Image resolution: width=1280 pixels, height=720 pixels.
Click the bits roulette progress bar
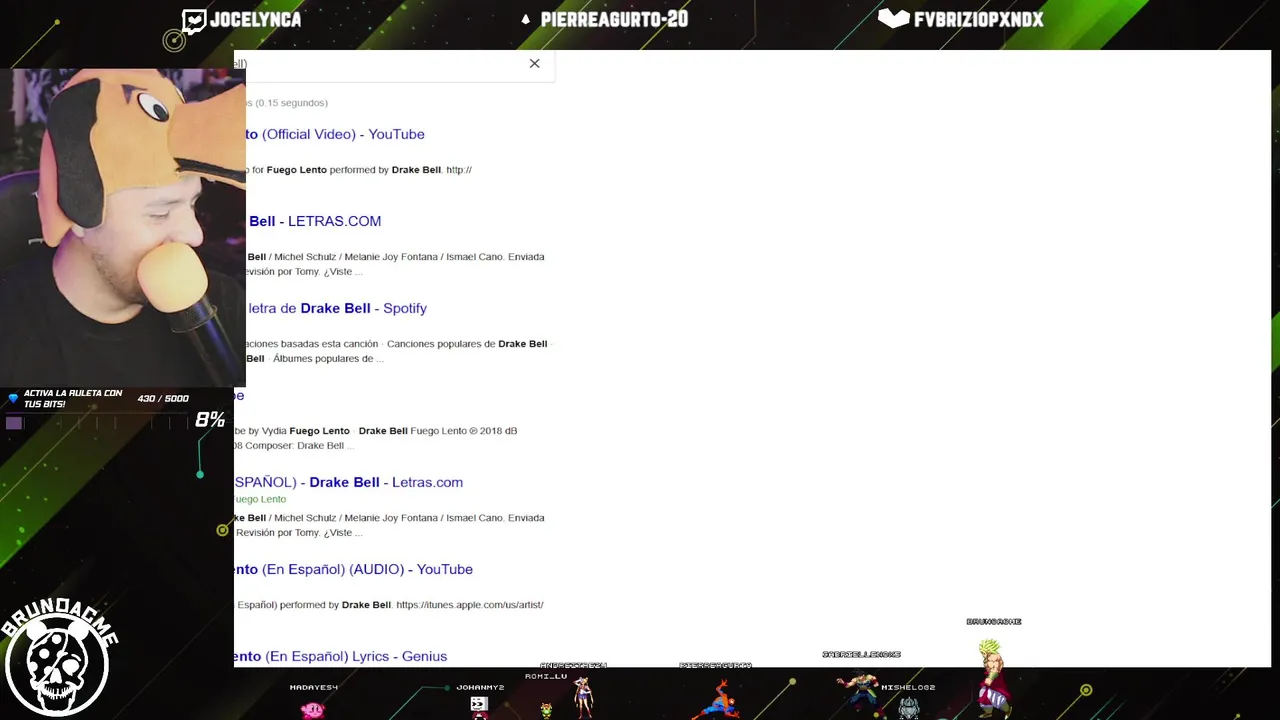click(97, 423)
